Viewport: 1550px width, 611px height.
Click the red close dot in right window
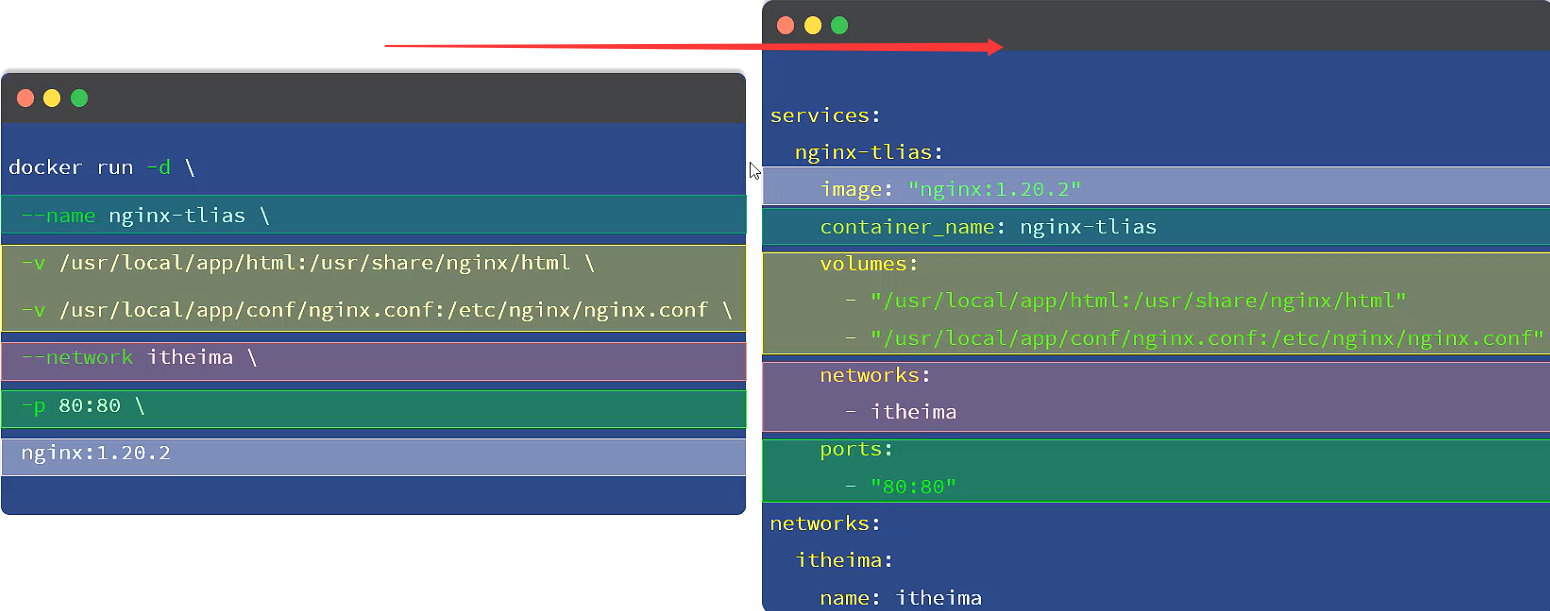point(786,25)
